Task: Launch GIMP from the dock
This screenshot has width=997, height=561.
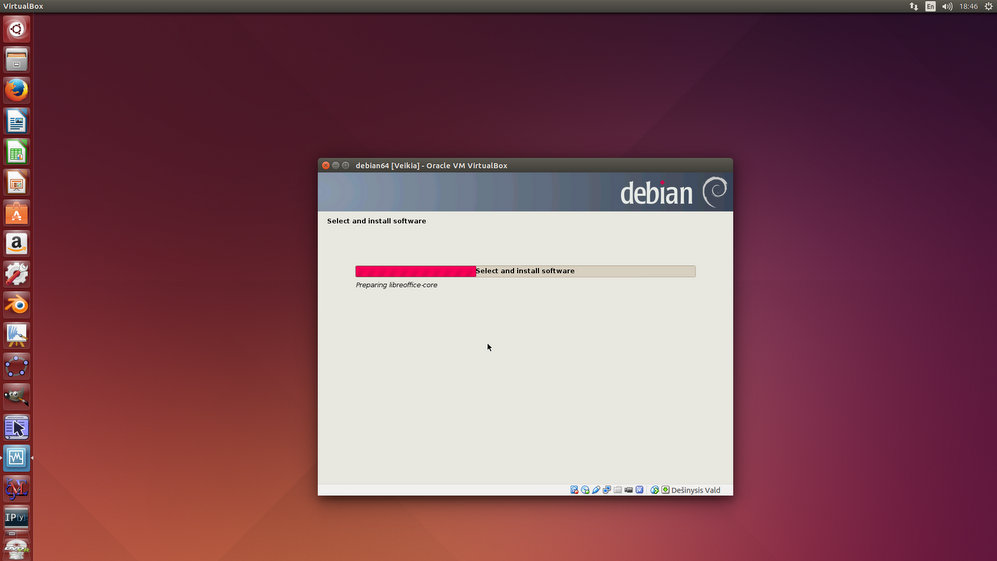Action: point(16,396)
